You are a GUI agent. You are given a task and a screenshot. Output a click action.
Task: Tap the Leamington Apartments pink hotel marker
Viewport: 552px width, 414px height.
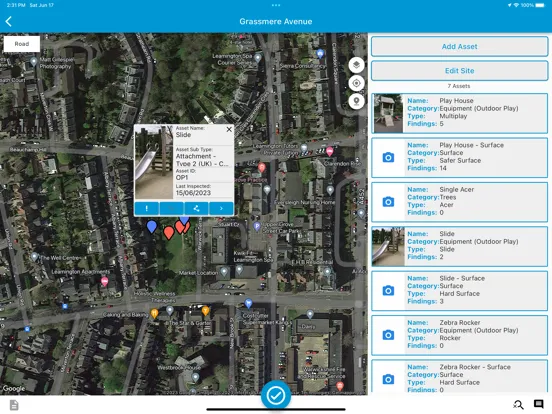pos(105,281)
